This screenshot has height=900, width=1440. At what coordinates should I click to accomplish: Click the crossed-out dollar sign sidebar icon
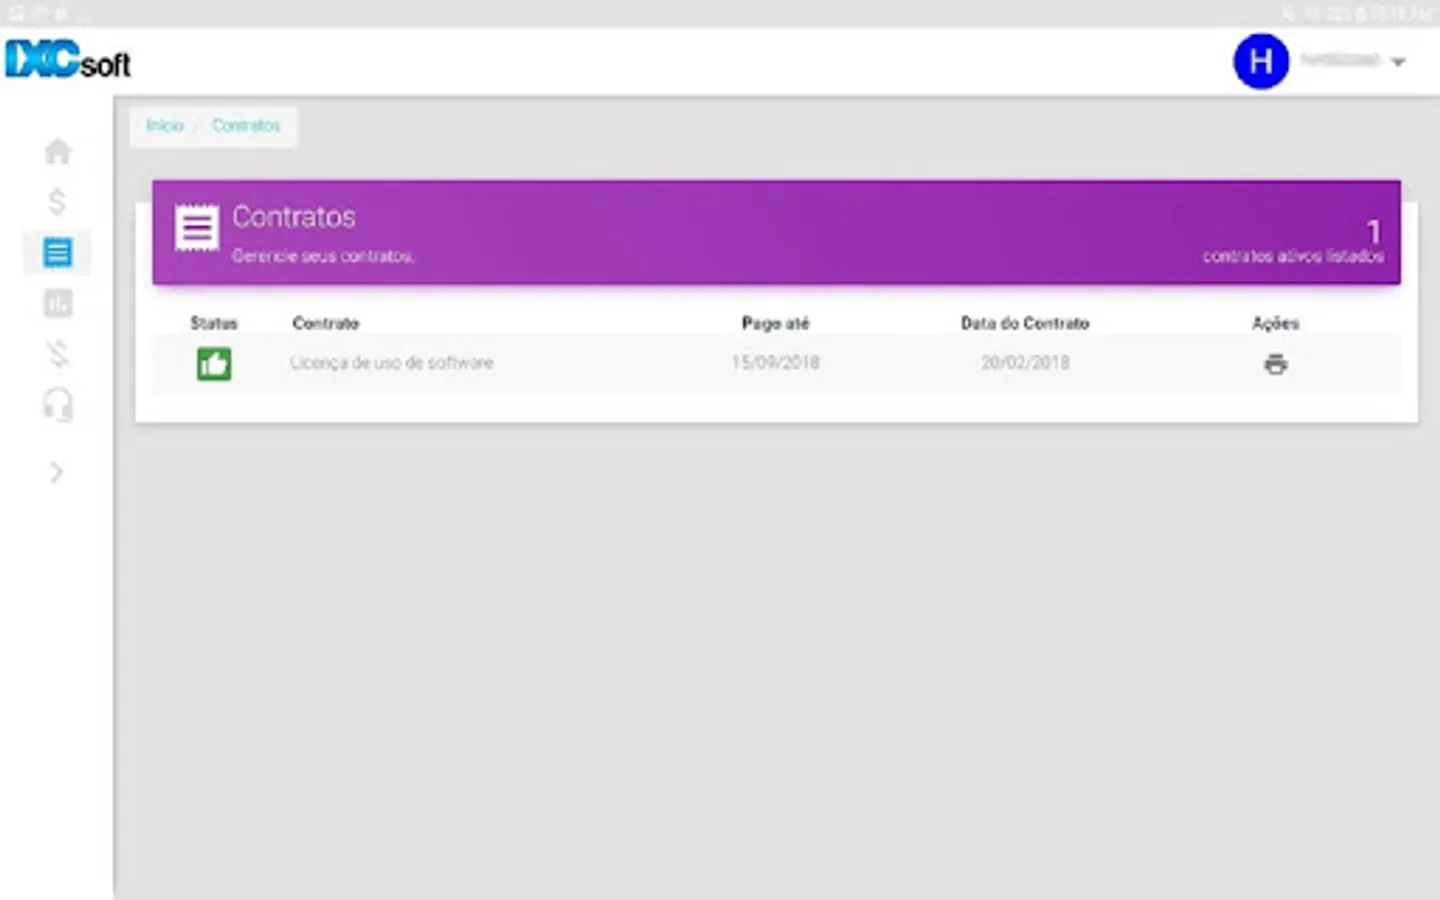click(58, 354)
